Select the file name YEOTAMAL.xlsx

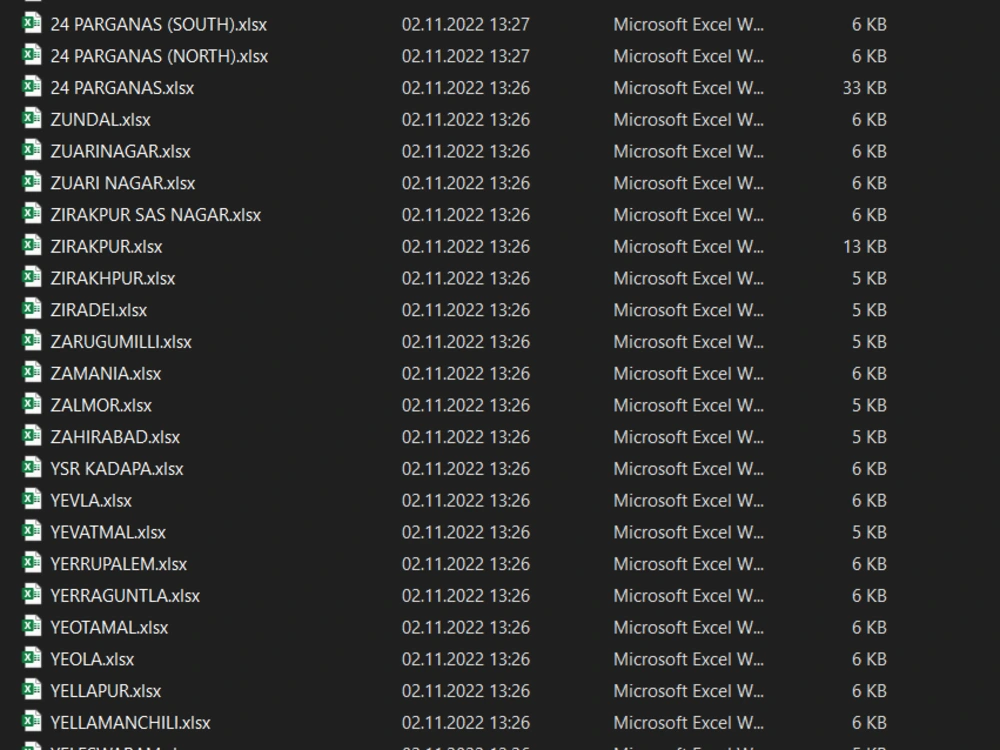(109, 628)
